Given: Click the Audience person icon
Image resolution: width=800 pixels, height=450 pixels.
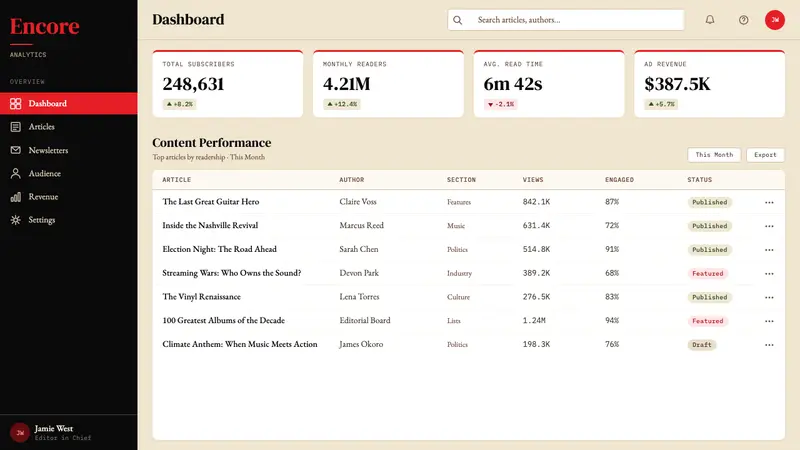Looking at the screenshot, I should (16, 173).
